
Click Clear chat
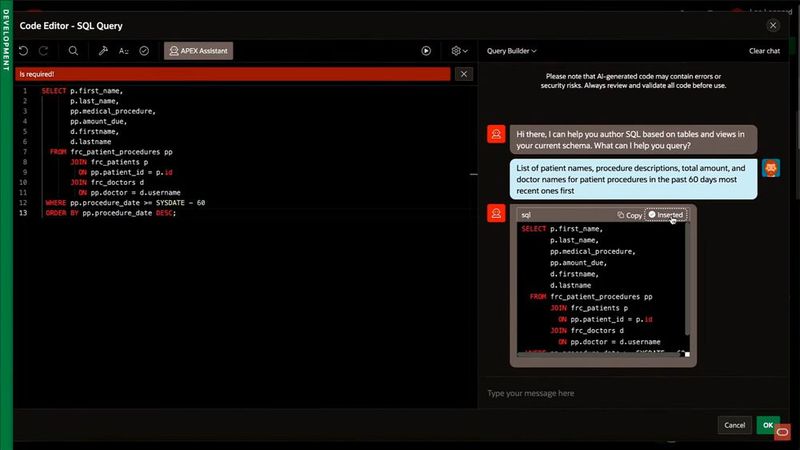[x=764, y=51]
